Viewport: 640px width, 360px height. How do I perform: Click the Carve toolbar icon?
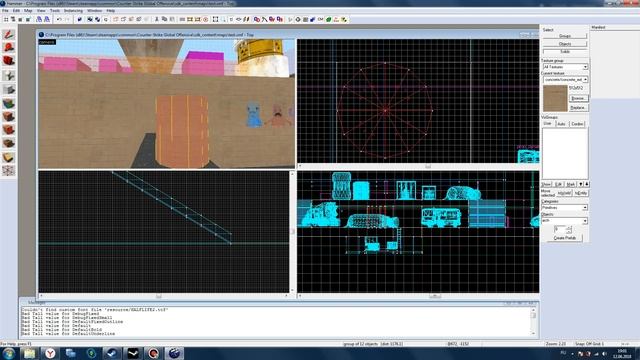click(x=80, y=19)
